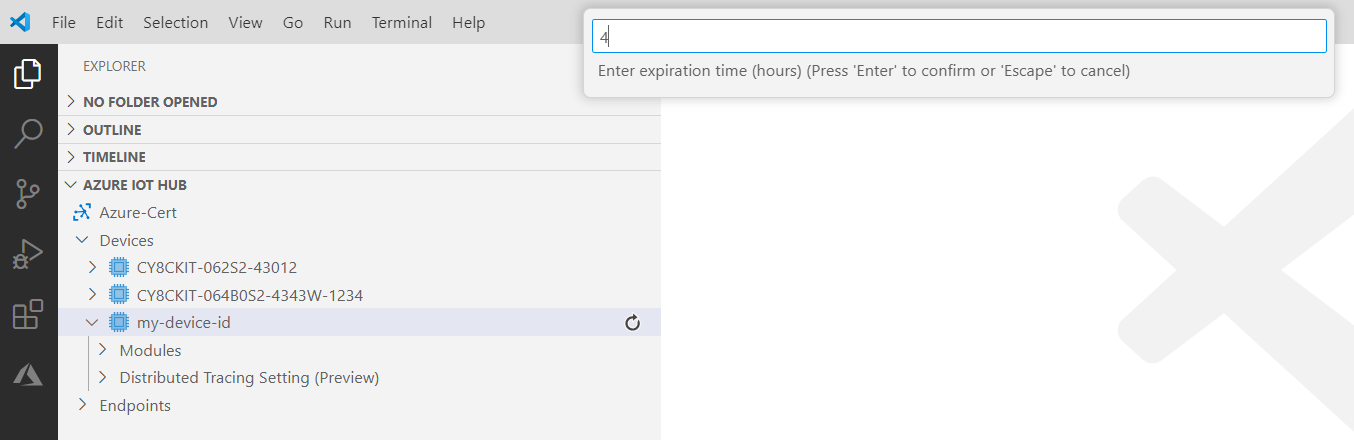
Task: Open the Extensions view icon
Action: pos(28,315)
